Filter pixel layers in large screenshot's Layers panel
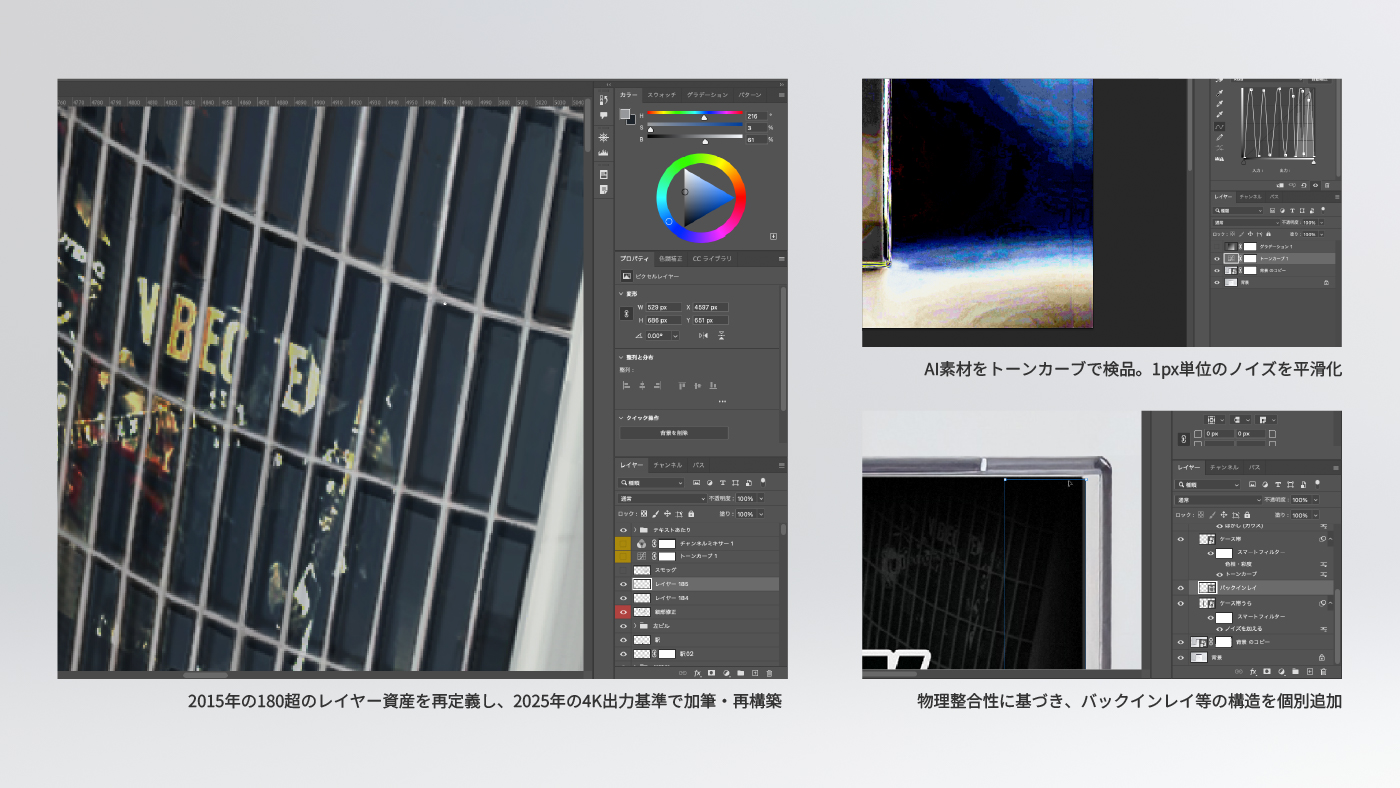 696,483
